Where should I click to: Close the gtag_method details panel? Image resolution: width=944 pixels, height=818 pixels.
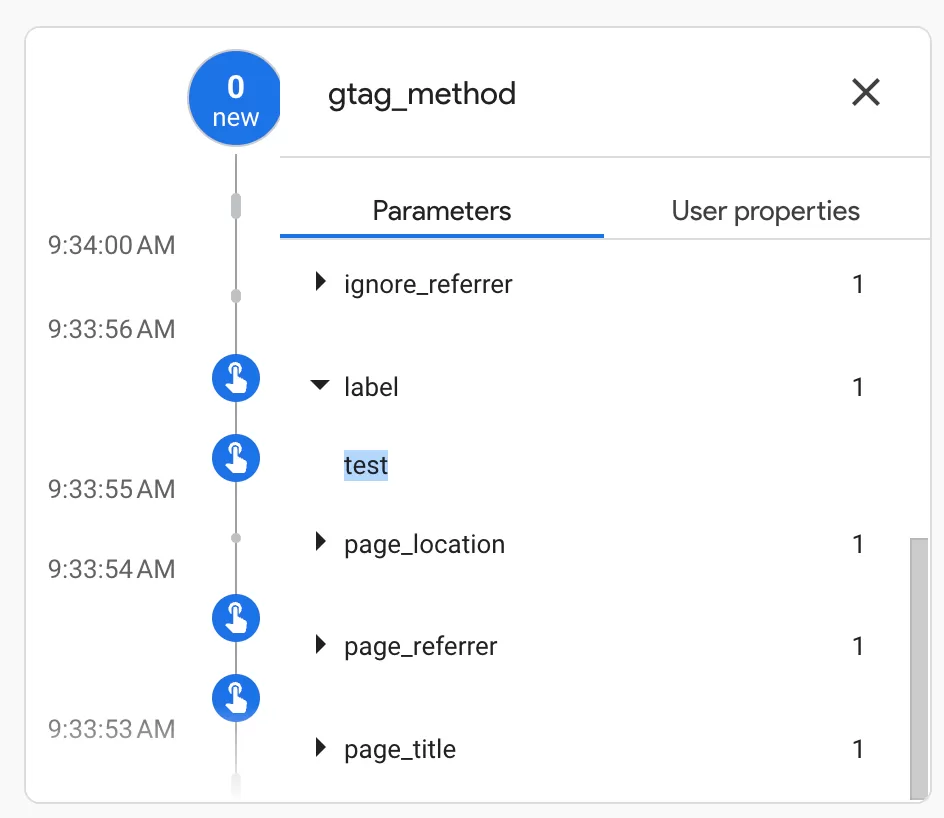pyautogui.click(x=866, y=93)
